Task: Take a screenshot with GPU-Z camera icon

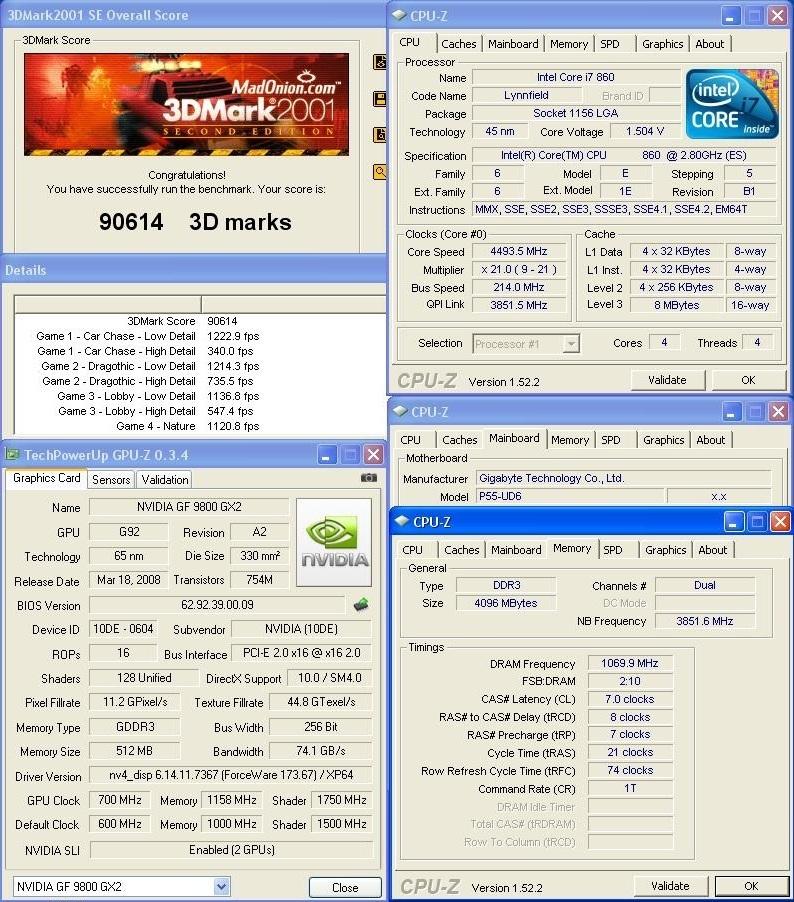Action: pos(369,477)
